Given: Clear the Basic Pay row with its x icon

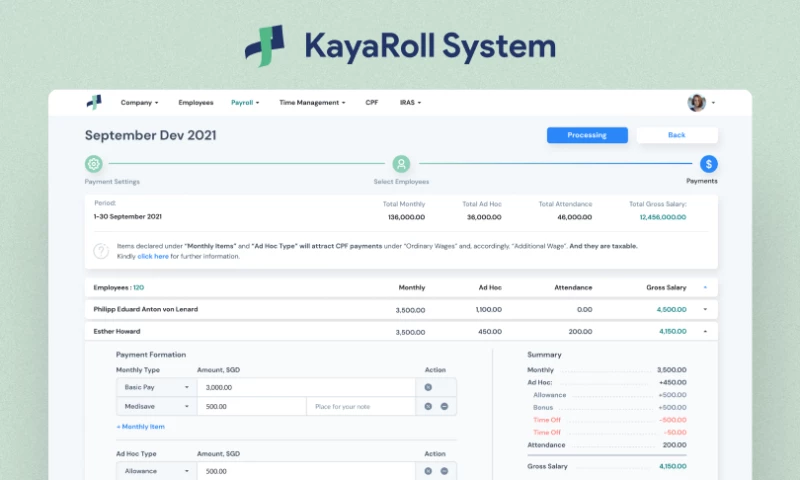Looking at the screenshot, I should [x=428, y=387].
